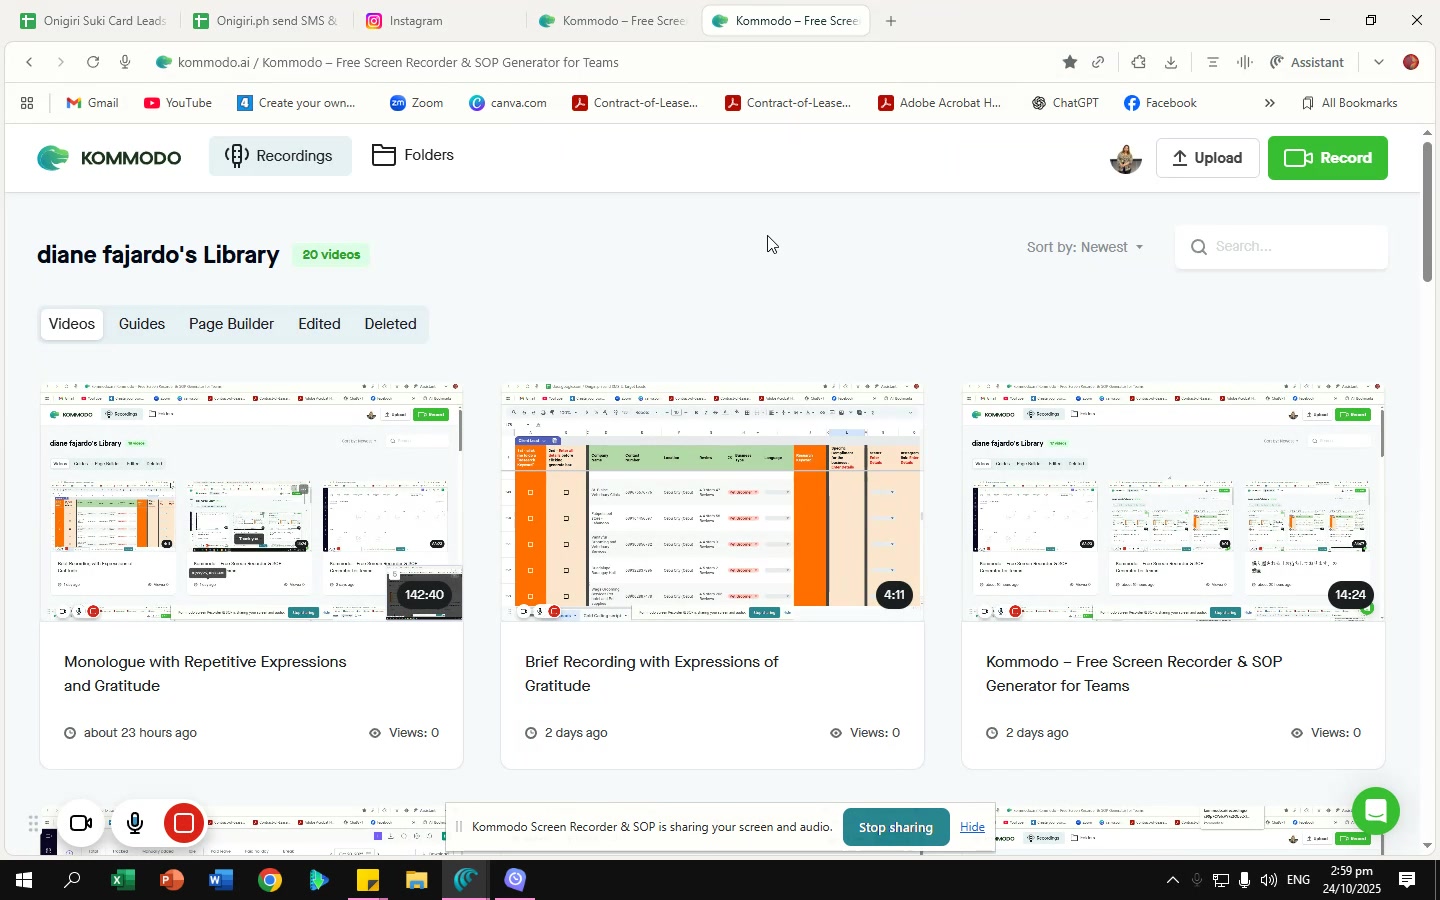
Task: Open the Monologue with Repetitive Expressions video thumbnail
Action: click(x=251, y=501)
